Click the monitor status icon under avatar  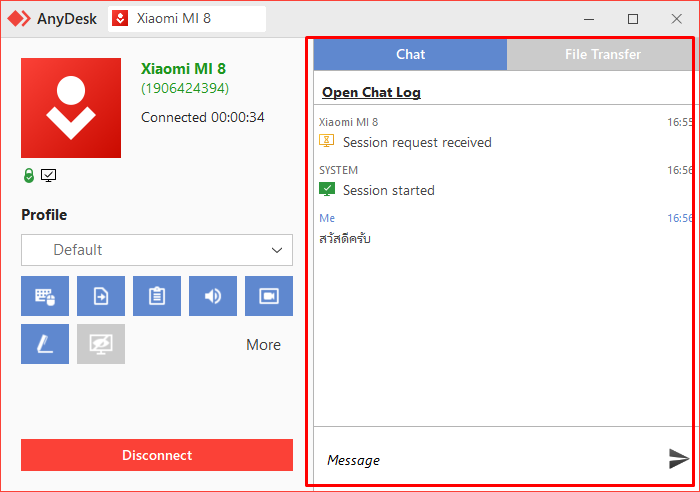coord(49,175)
